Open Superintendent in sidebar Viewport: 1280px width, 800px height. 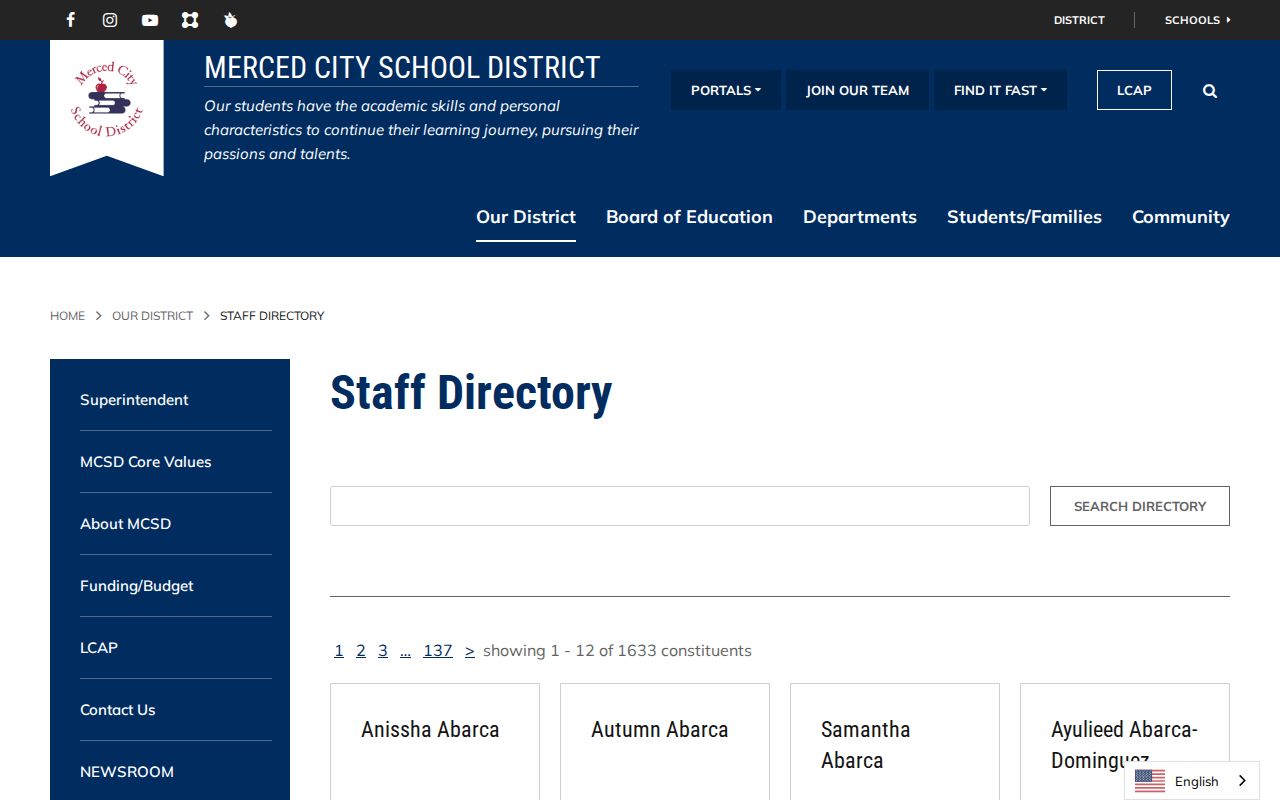point(134,400)
